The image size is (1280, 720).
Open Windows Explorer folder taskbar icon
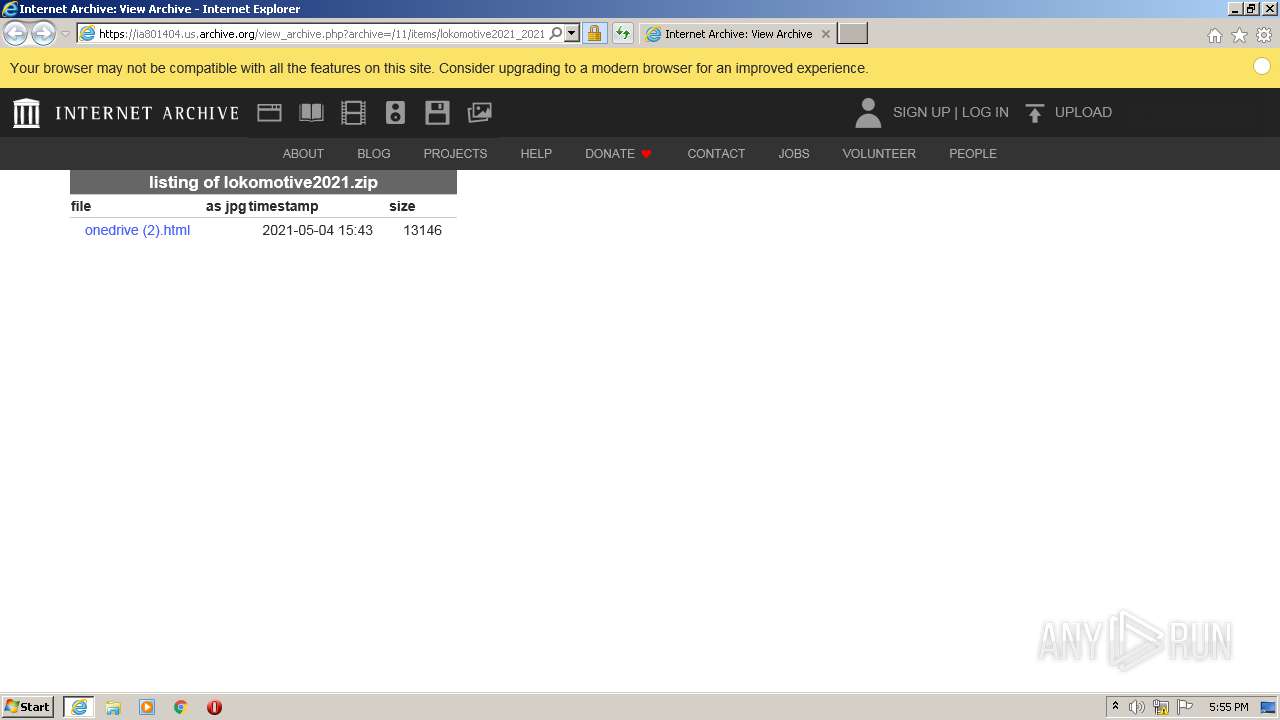pyautogui.click(x=113, y=707)
